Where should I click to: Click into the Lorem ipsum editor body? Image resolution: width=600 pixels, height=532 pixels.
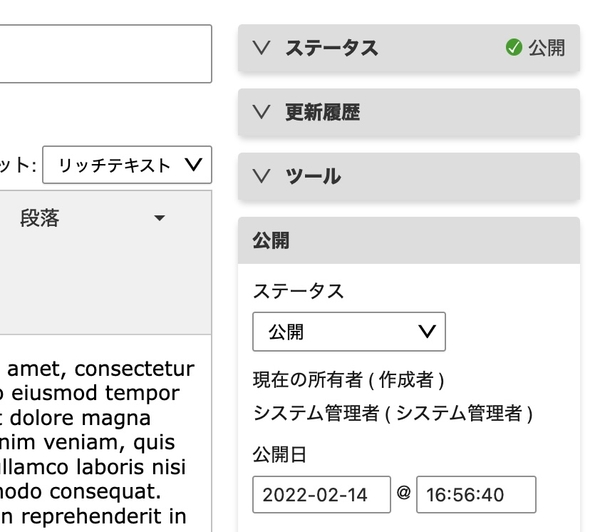click(106, 433)
